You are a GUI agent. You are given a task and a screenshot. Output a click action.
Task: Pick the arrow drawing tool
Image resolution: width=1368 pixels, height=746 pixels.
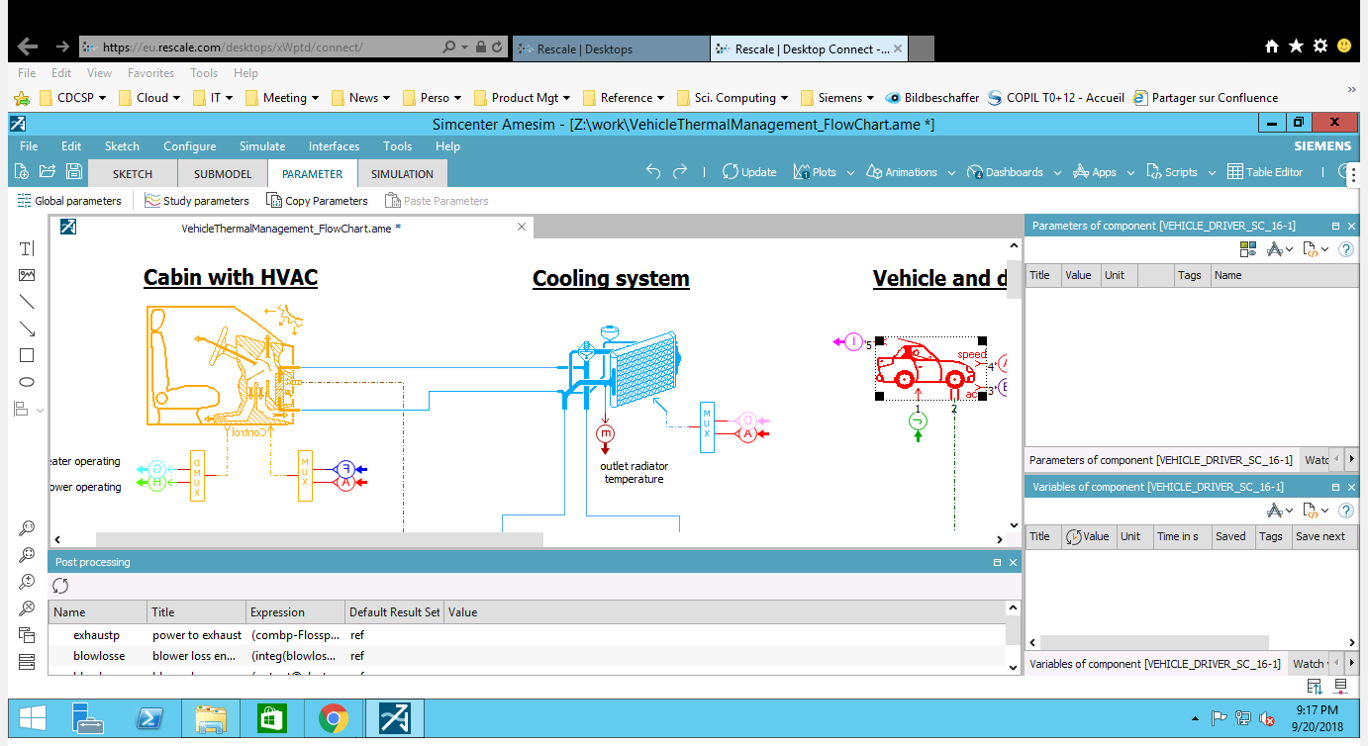(27, 329)
